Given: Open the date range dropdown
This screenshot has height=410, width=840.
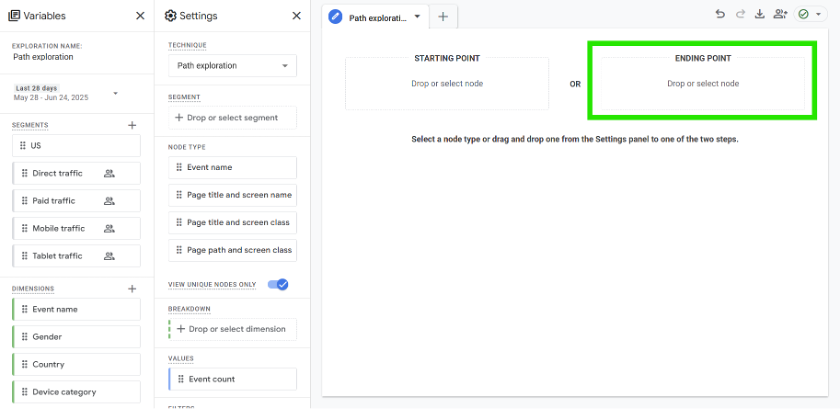Looking at the screenshot, I should point(115,93).
